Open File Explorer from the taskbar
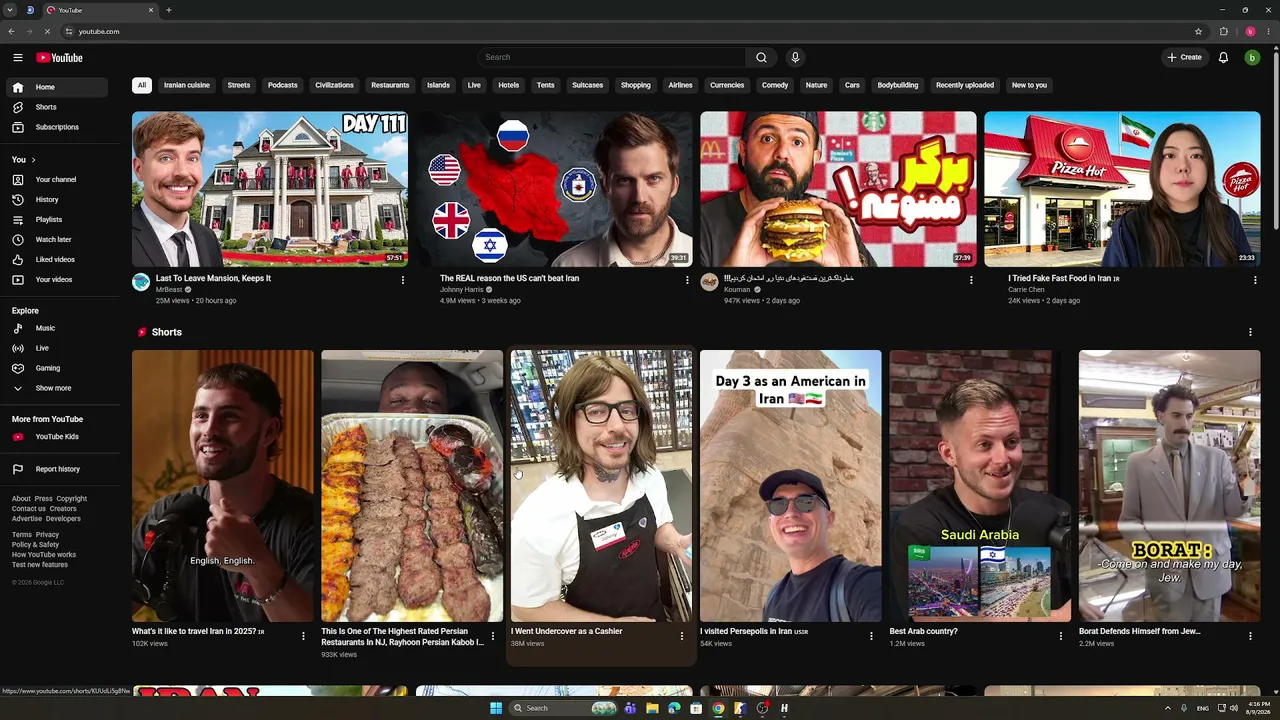Image resolution: width=1280 pixels, height=720 pixels. pyautogui.click(x=652, y=708)
